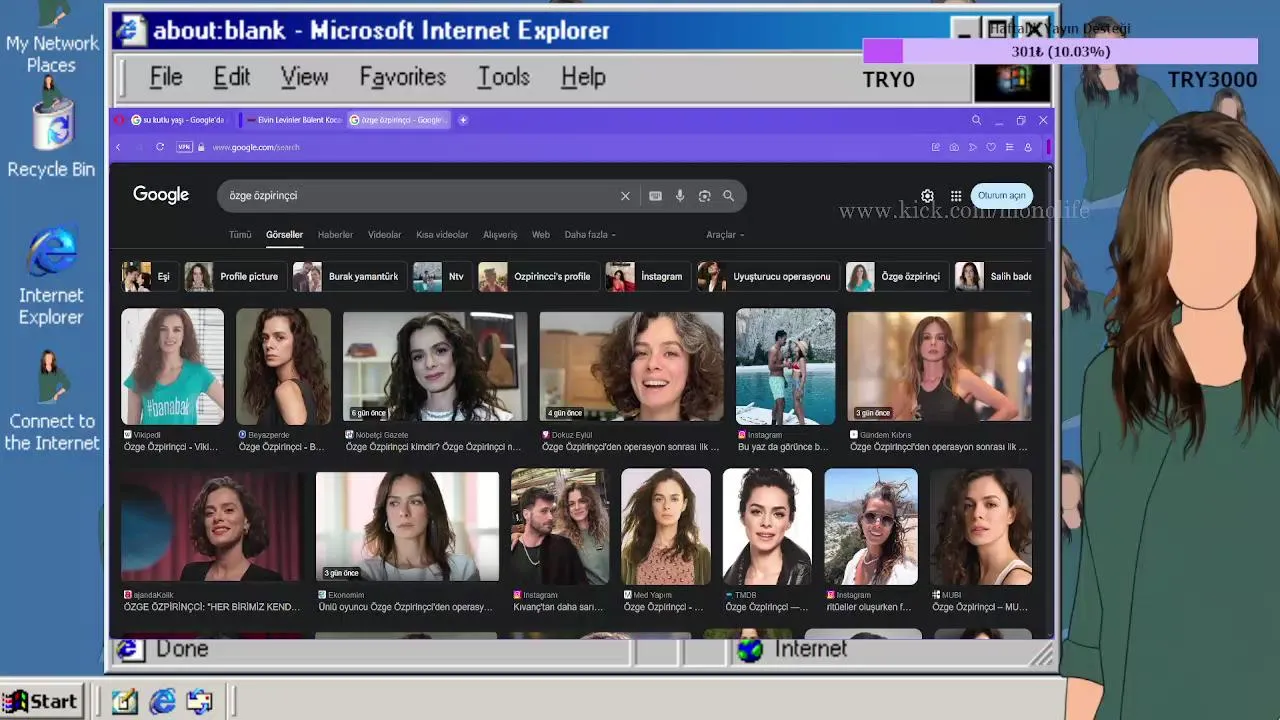Open the Opera easy setup icon
1280x720 pixels.
(1009, 147)
